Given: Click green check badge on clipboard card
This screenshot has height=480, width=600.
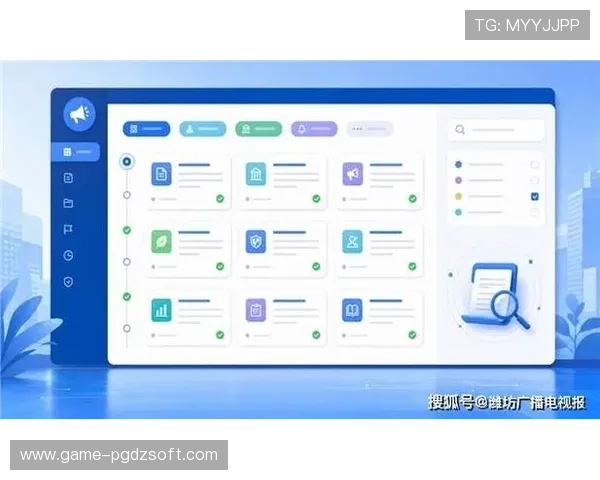Looking at the screenshot, I should [x=316, y=335].
